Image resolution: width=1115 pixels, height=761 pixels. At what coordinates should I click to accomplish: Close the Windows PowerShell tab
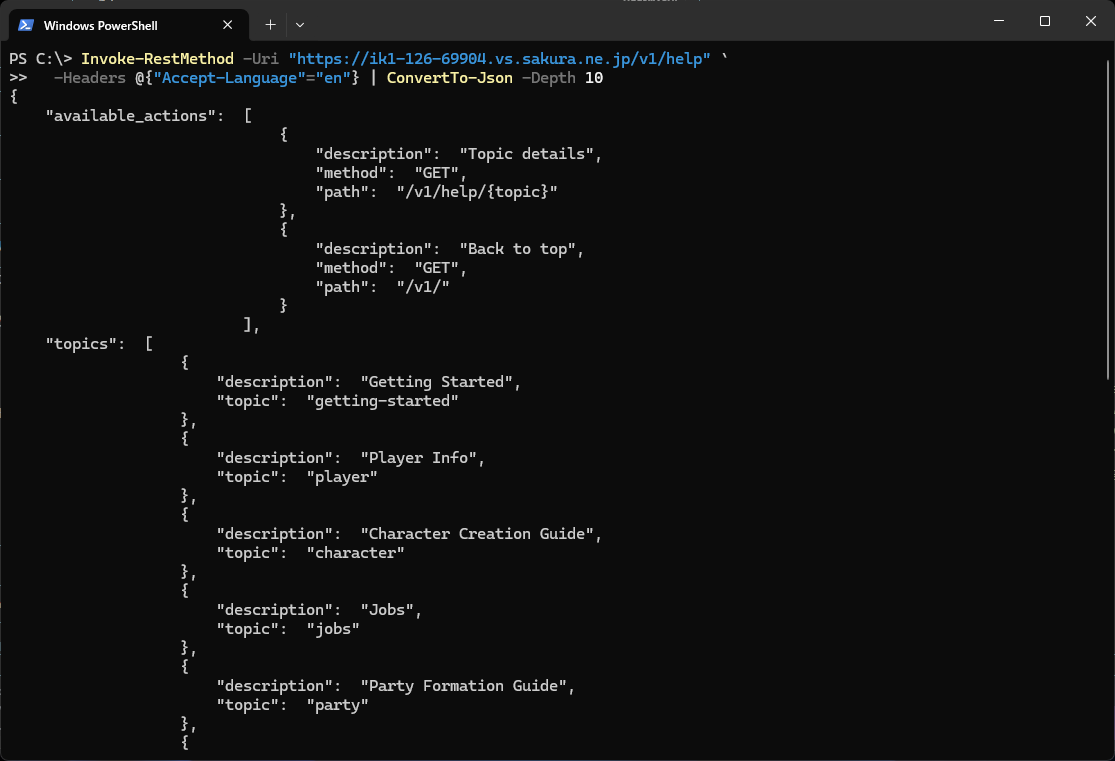pos(229,25)
